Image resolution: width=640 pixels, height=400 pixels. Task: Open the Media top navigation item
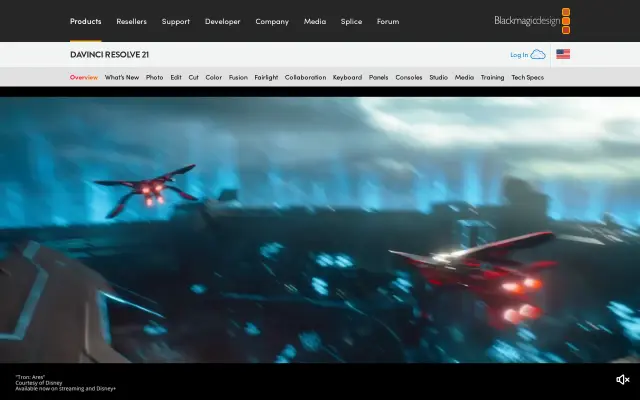[315, 22]
